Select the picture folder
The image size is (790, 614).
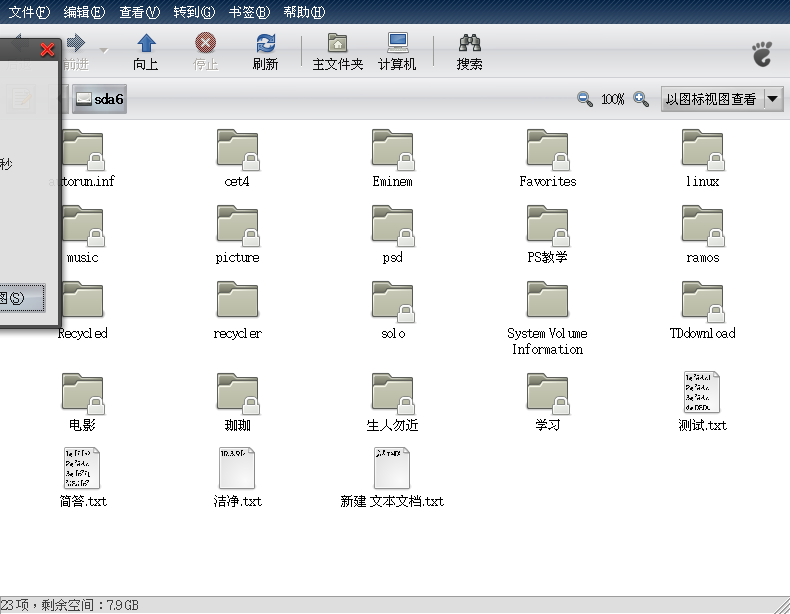pos(237,235)
